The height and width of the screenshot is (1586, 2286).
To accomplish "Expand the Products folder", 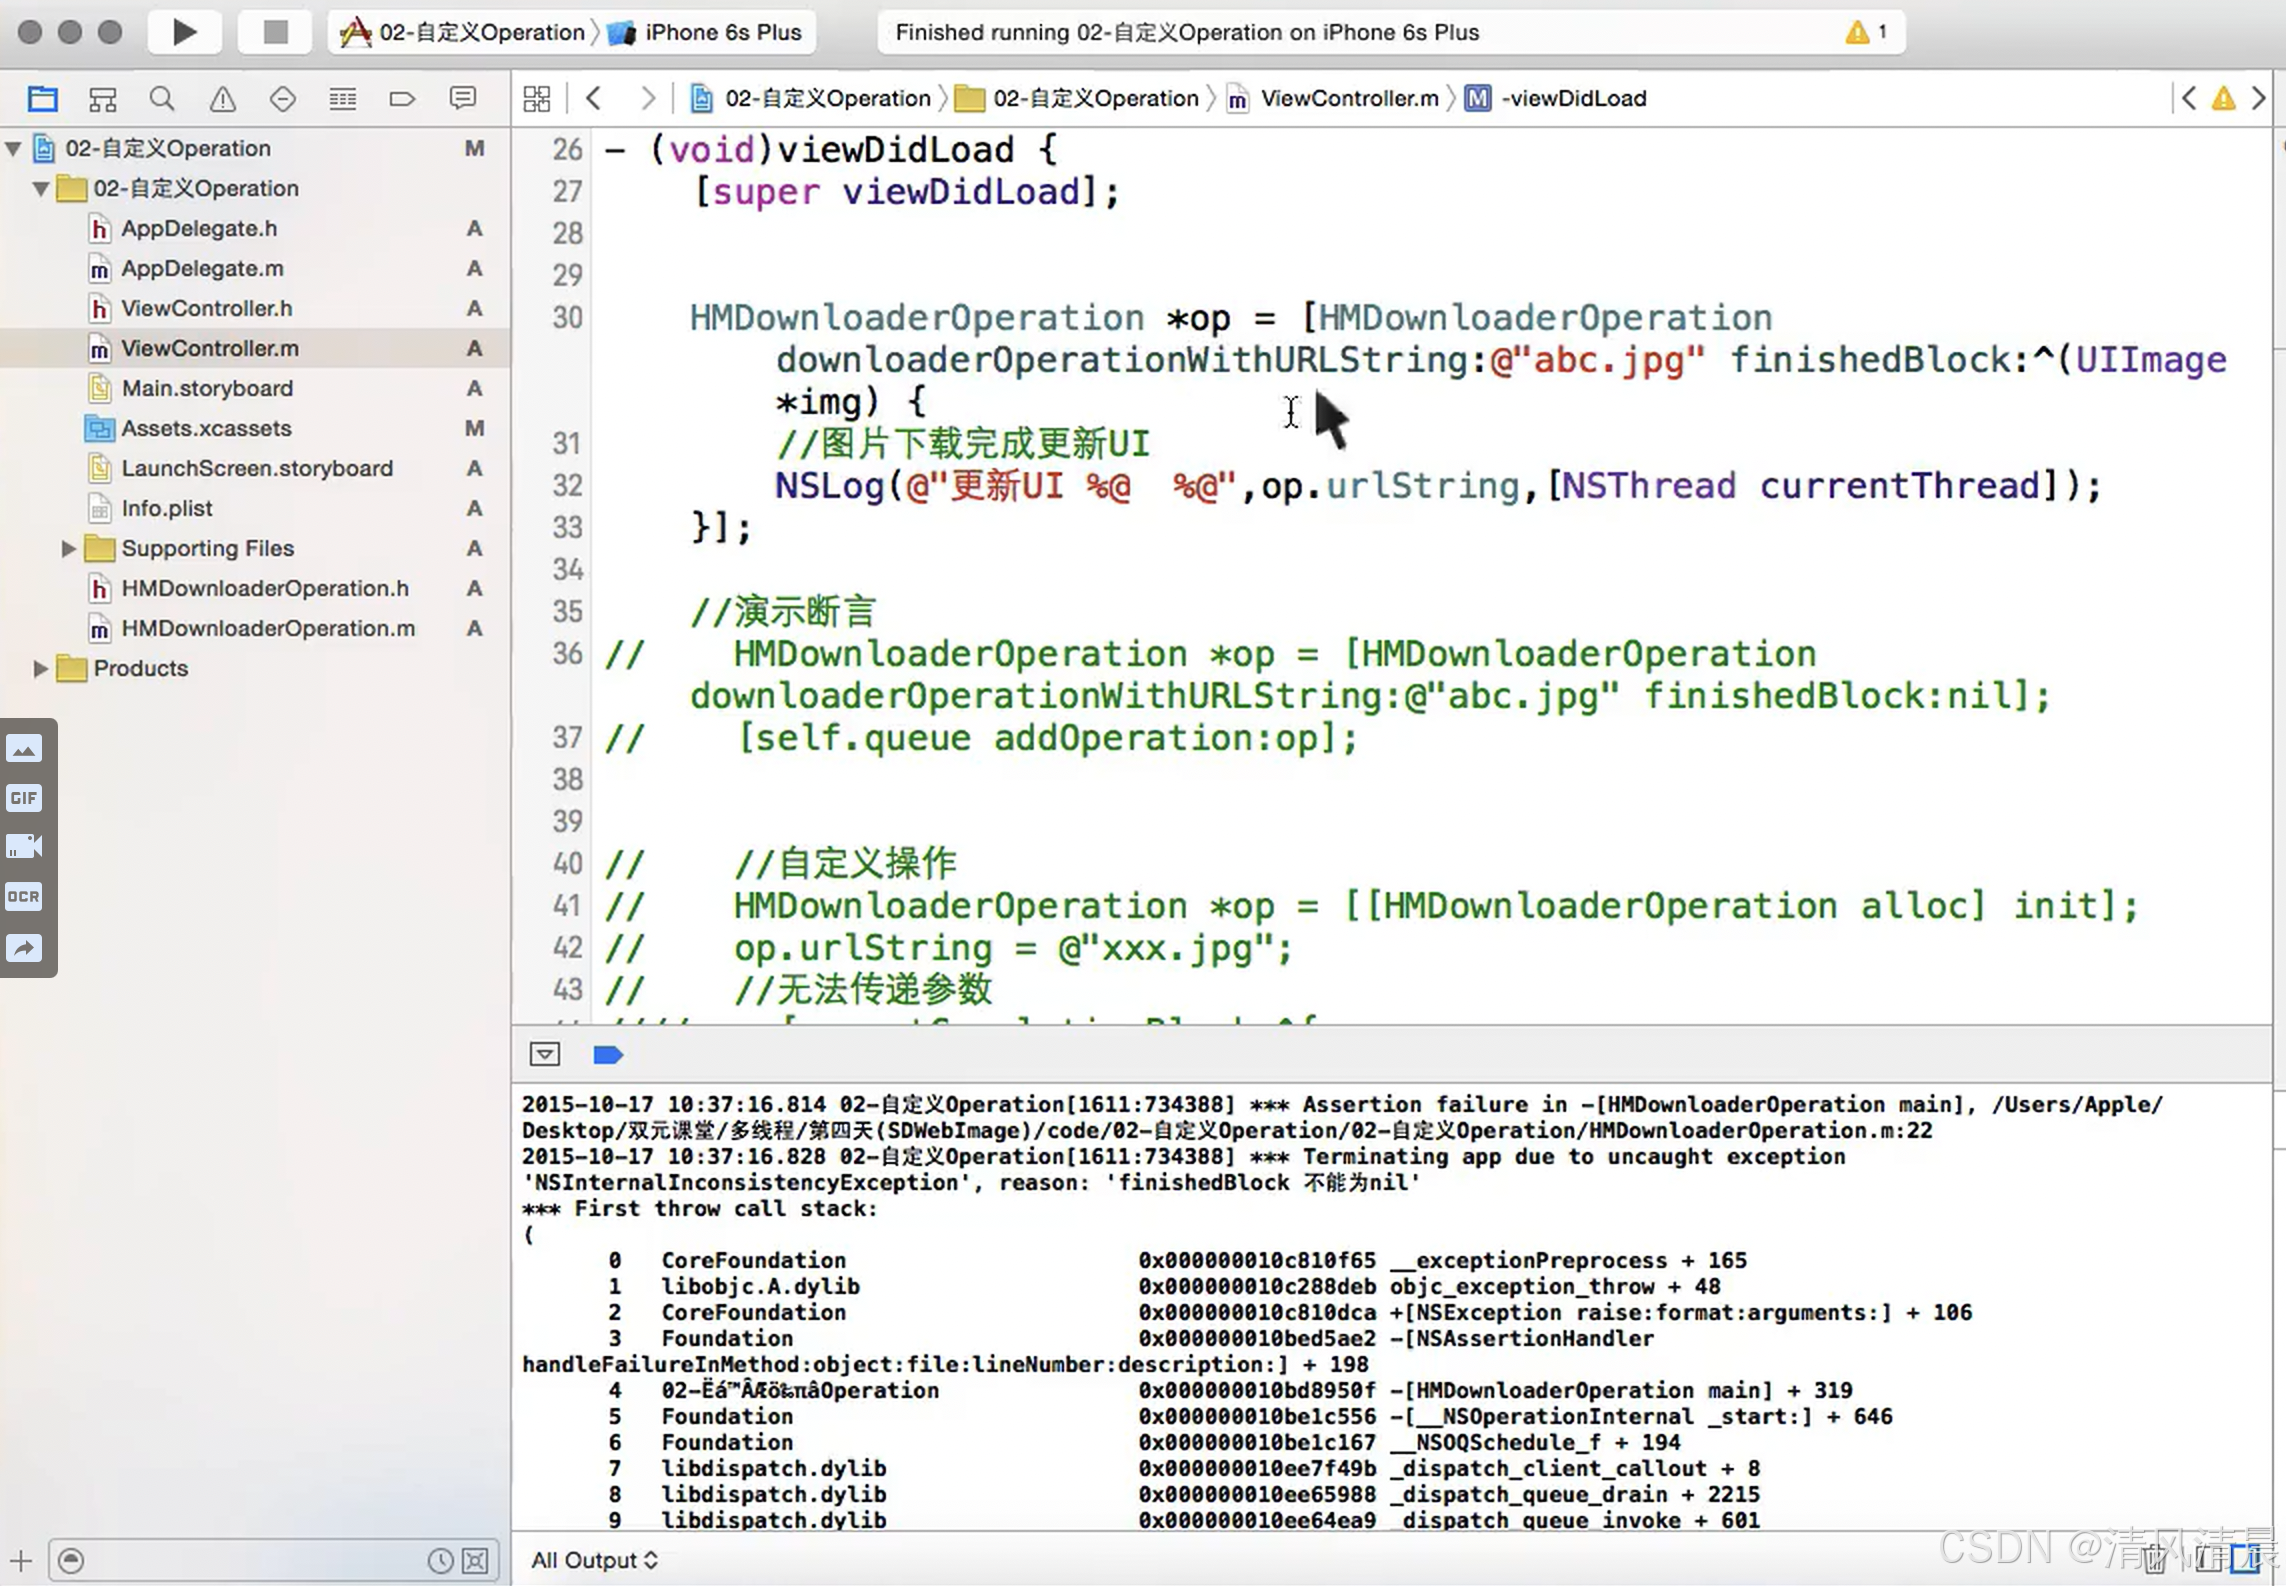I will [x=40, y=669].
